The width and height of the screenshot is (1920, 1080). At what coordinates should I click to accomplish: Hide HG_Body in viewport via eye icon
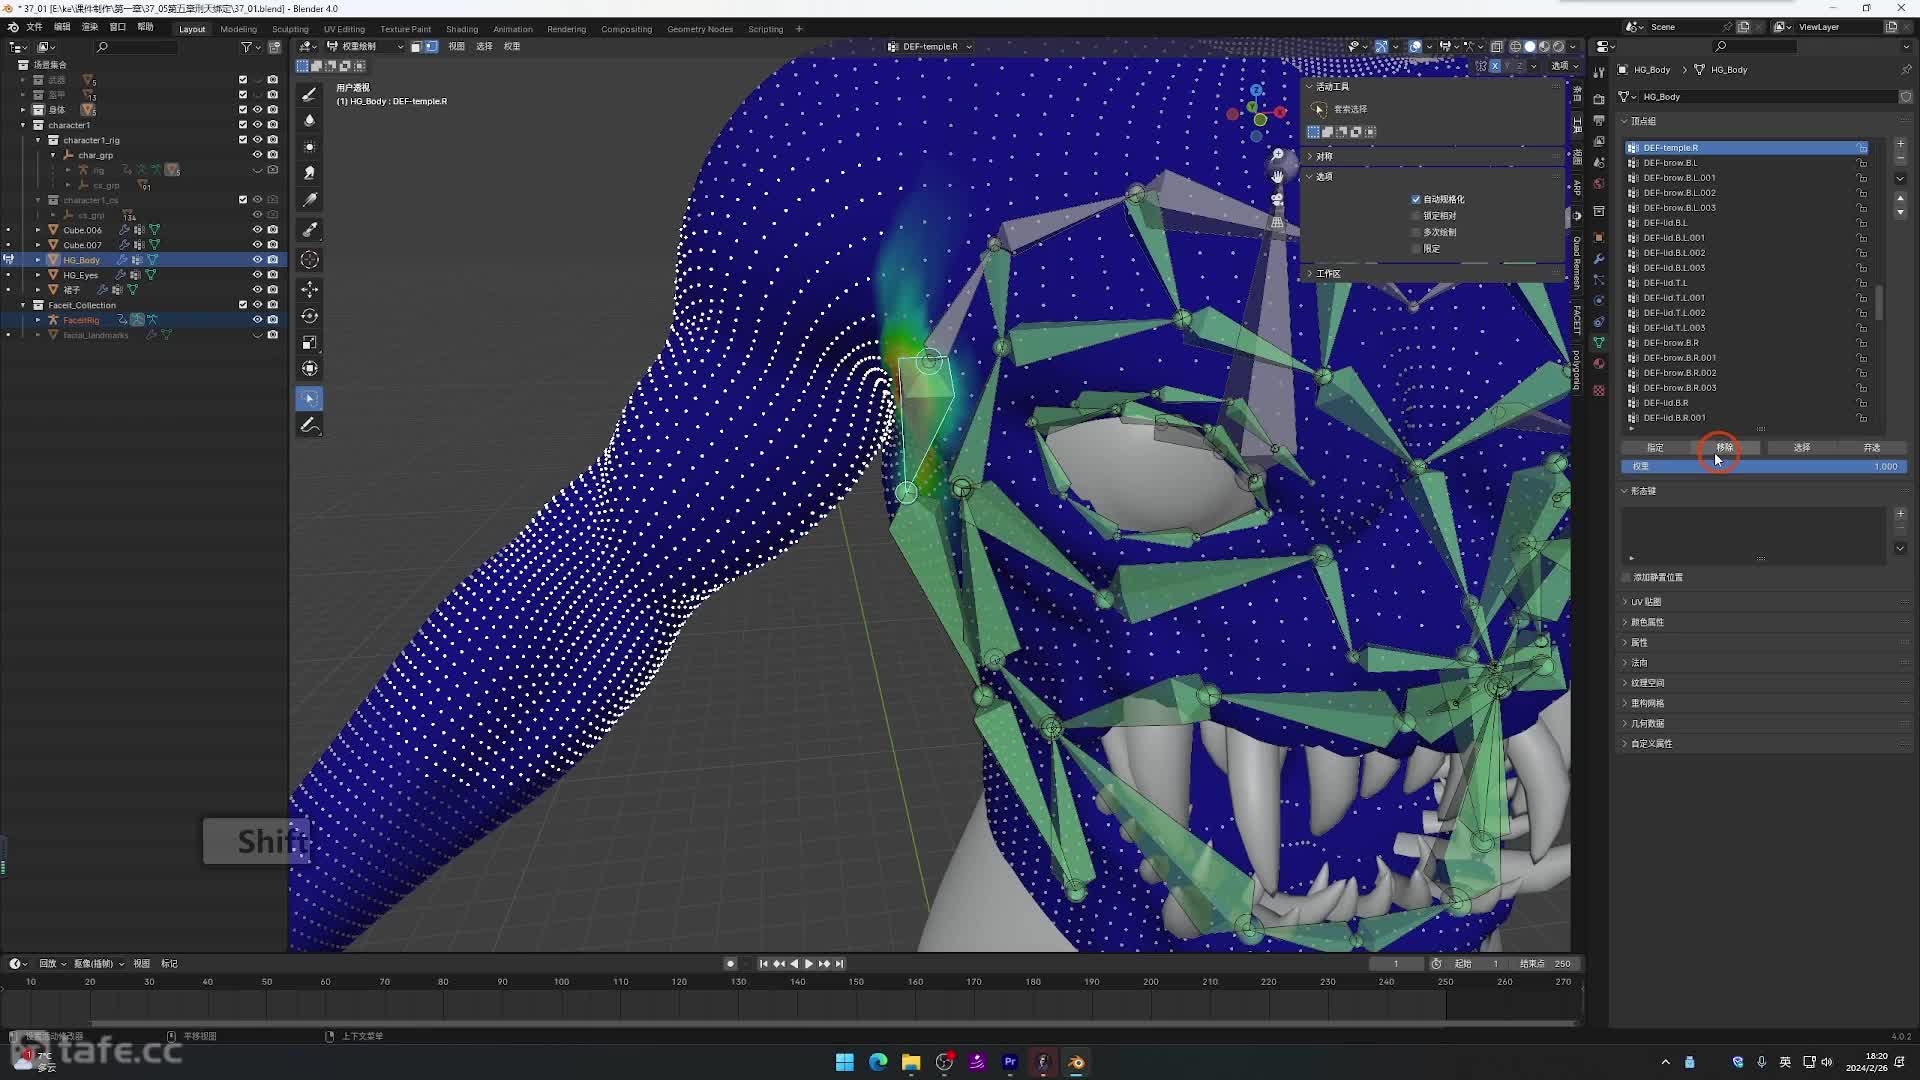pos(257,260)
